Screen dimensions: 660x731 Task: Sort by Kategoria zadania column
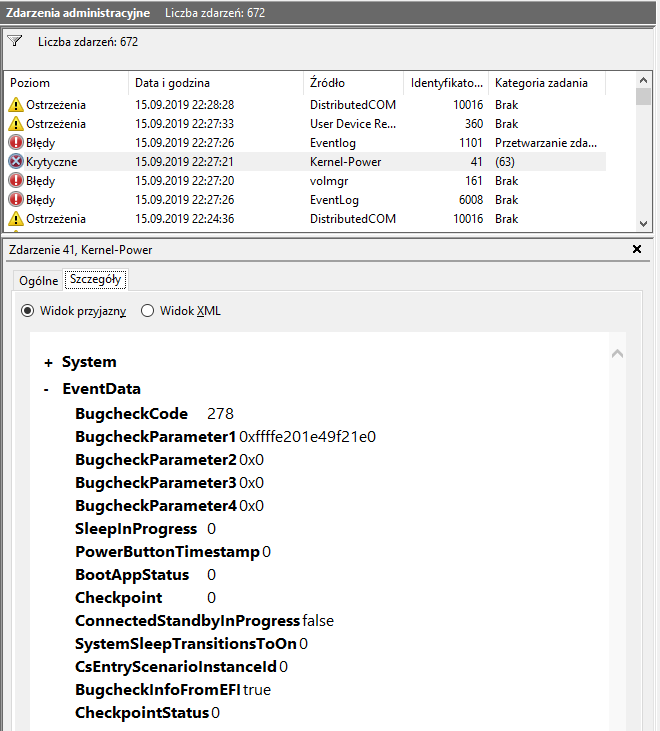click(x=547, y=83)
